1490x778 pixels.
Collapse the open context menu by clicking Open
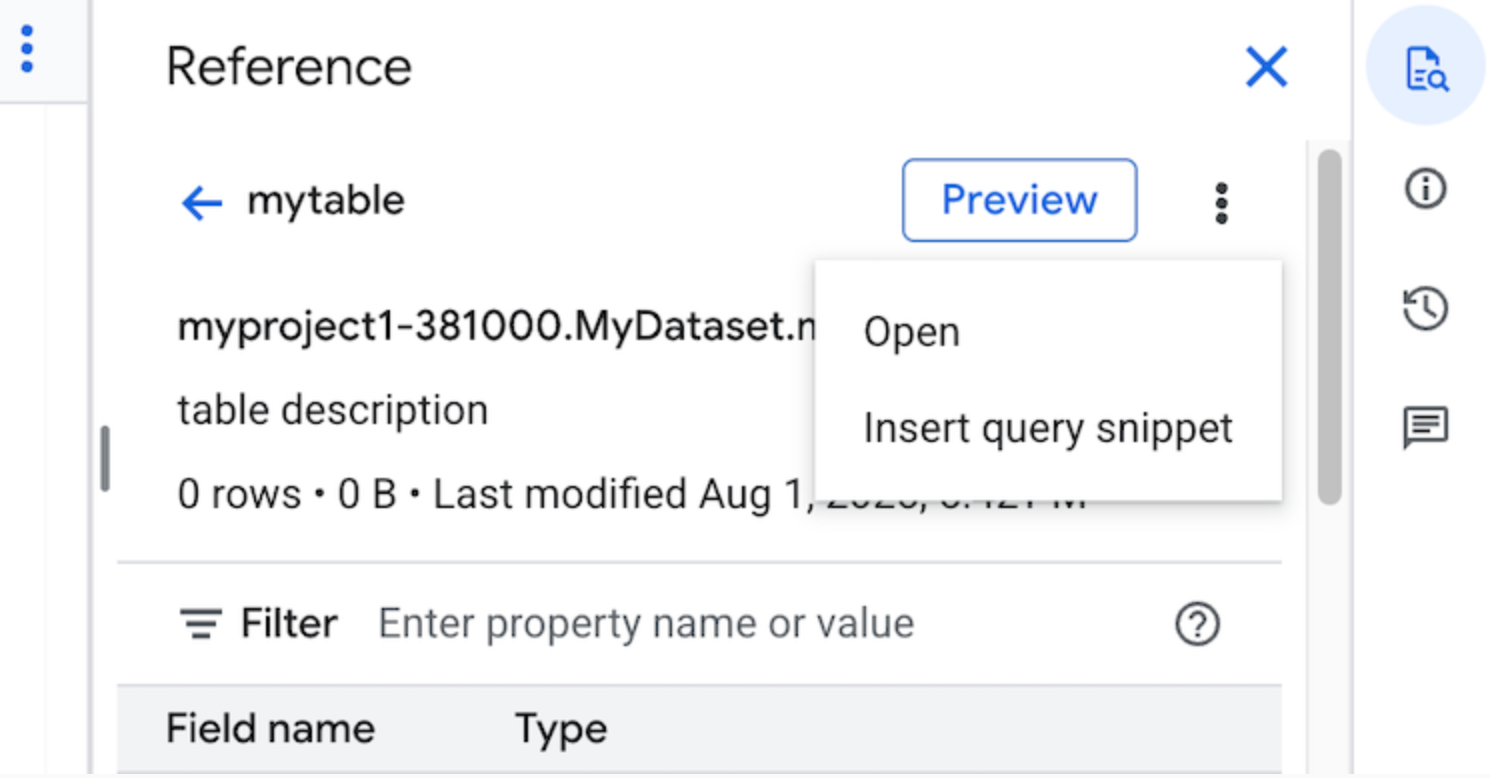point(910,331)
